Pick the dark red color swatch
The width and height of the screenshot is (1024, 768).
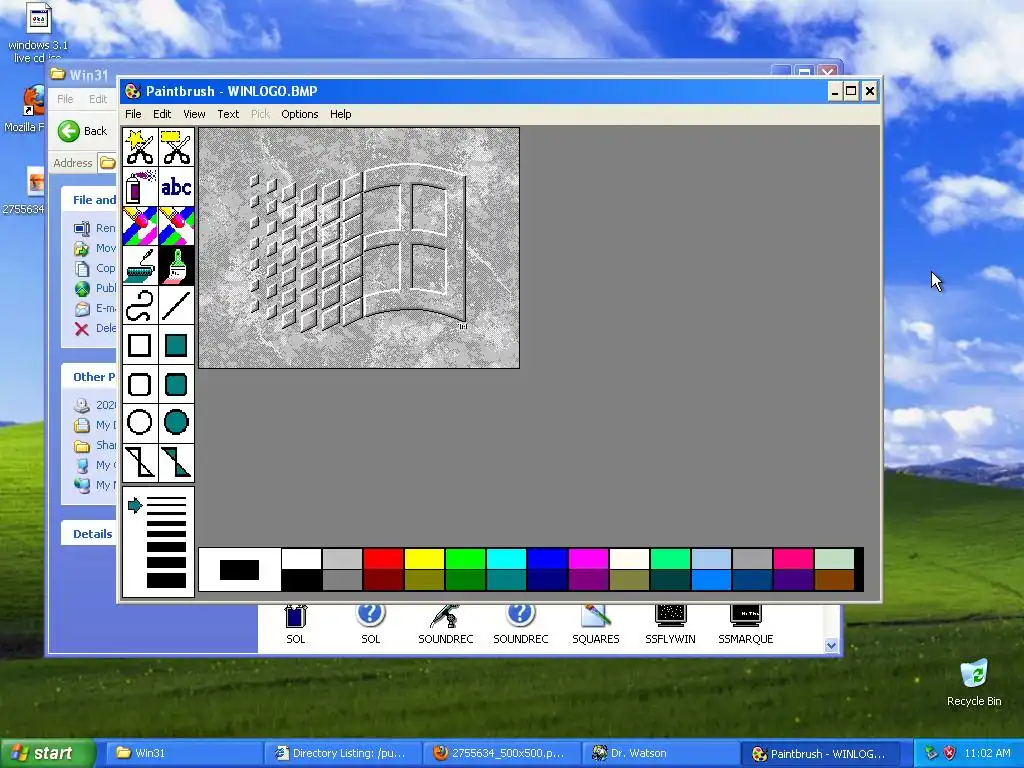383,580
